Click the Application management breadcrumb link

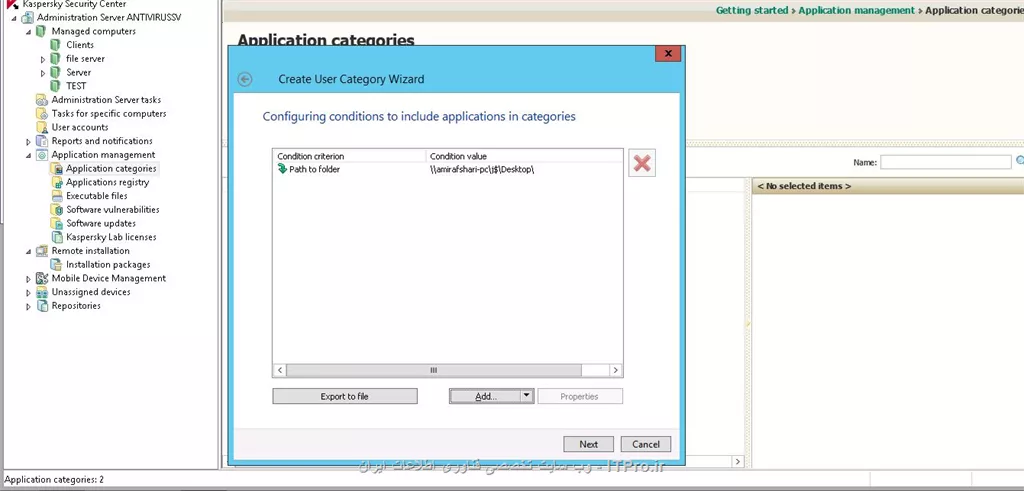pyautogui.click(x=856, y=10)
